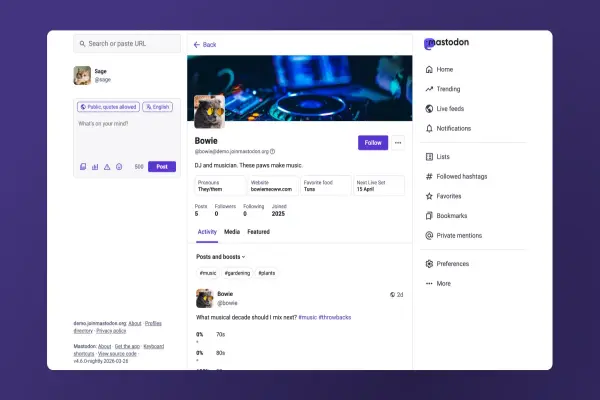Click the Pronouns They/them field

point(220,186)
